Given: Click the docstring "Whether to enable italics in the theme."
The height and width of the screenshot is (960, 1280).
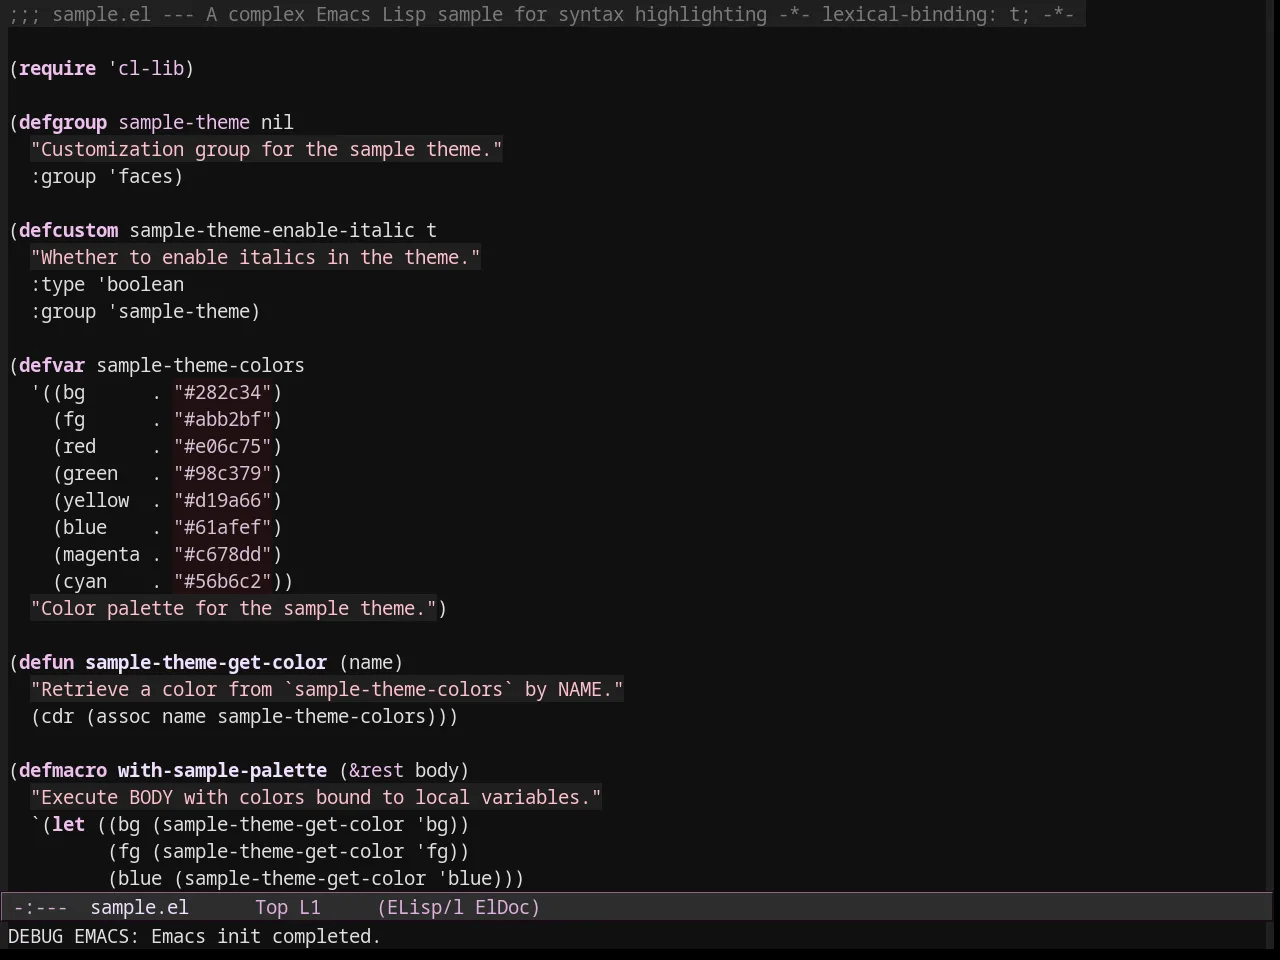Looking at the screenshot, I should 255,257.
